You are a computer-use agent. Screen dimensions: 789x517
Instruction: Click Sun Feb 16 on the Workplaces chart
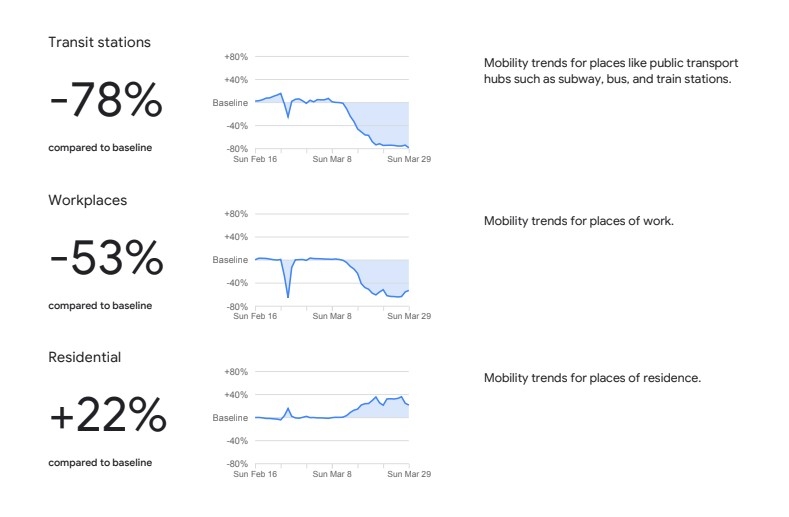(x=255, y=316)
